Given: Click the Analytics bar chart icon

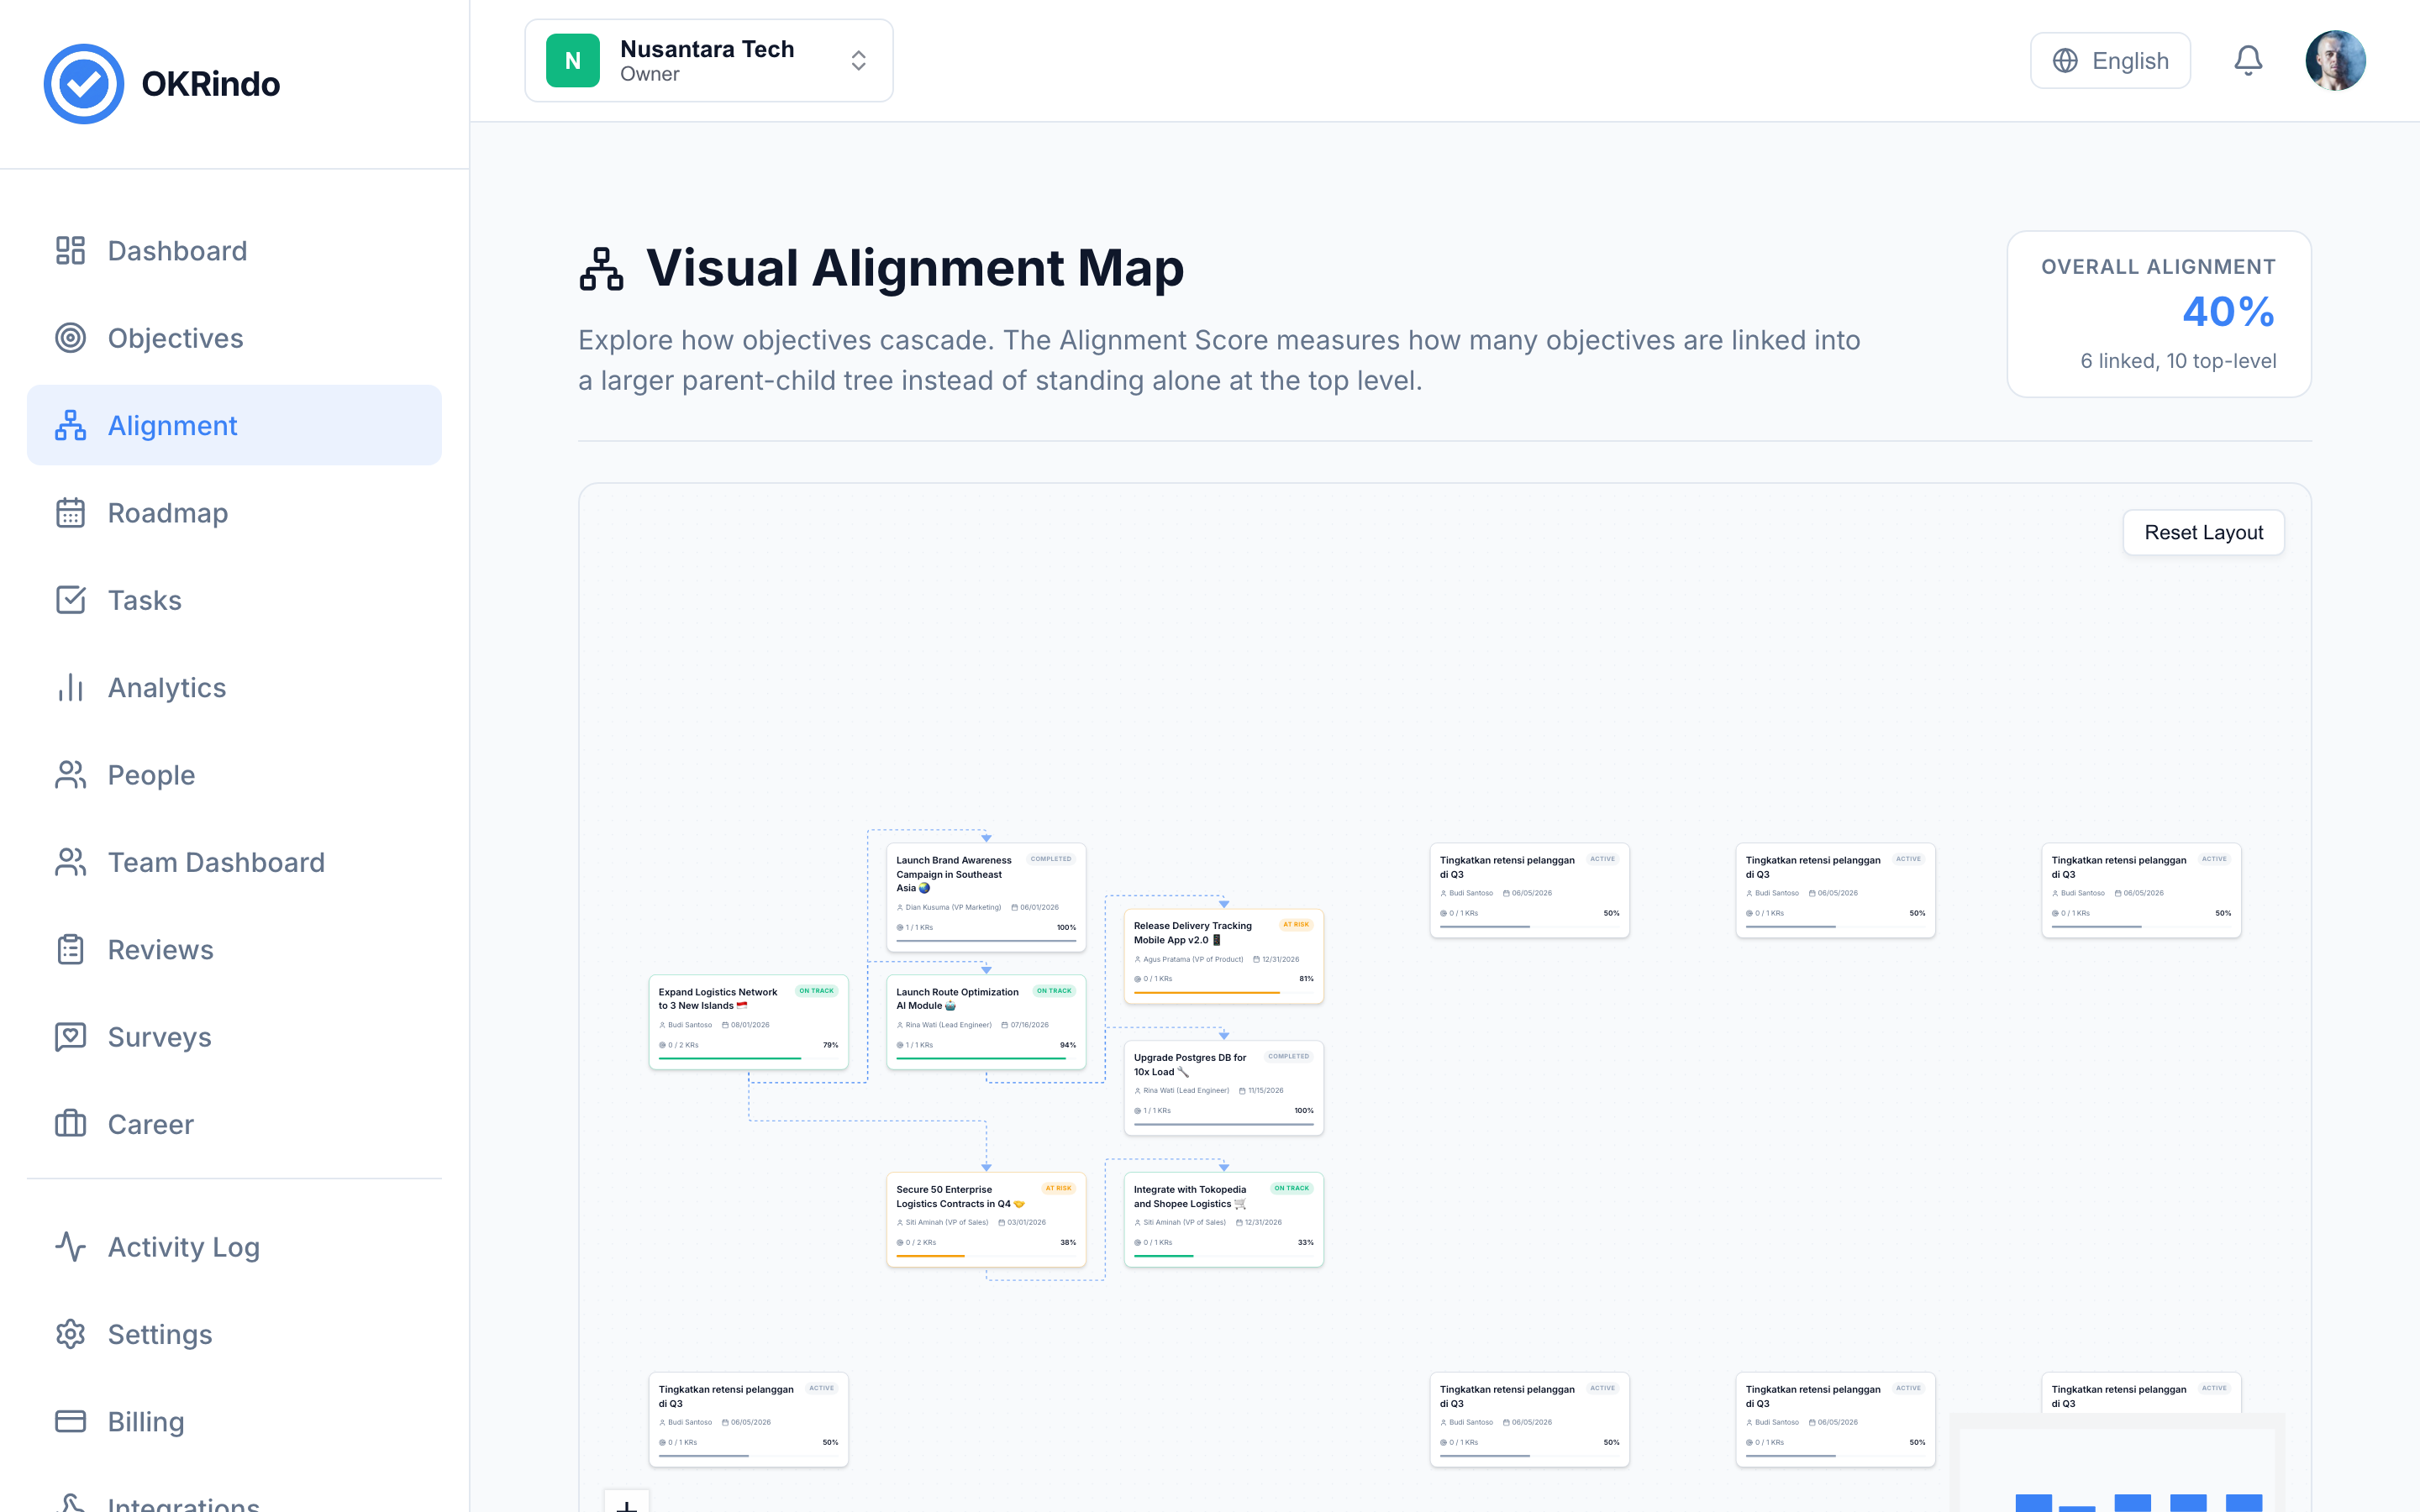Looking at the screenshot, I should point(70,687).
